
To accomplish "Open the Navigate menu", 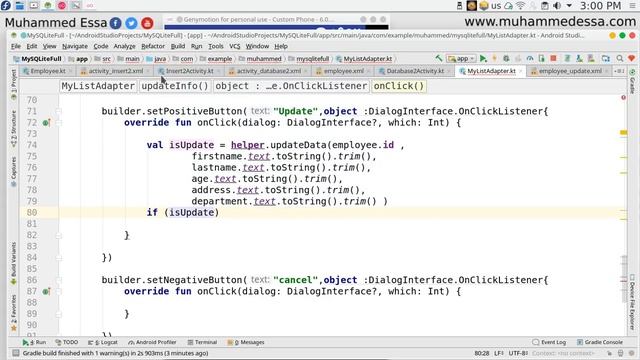I will 75,46.
